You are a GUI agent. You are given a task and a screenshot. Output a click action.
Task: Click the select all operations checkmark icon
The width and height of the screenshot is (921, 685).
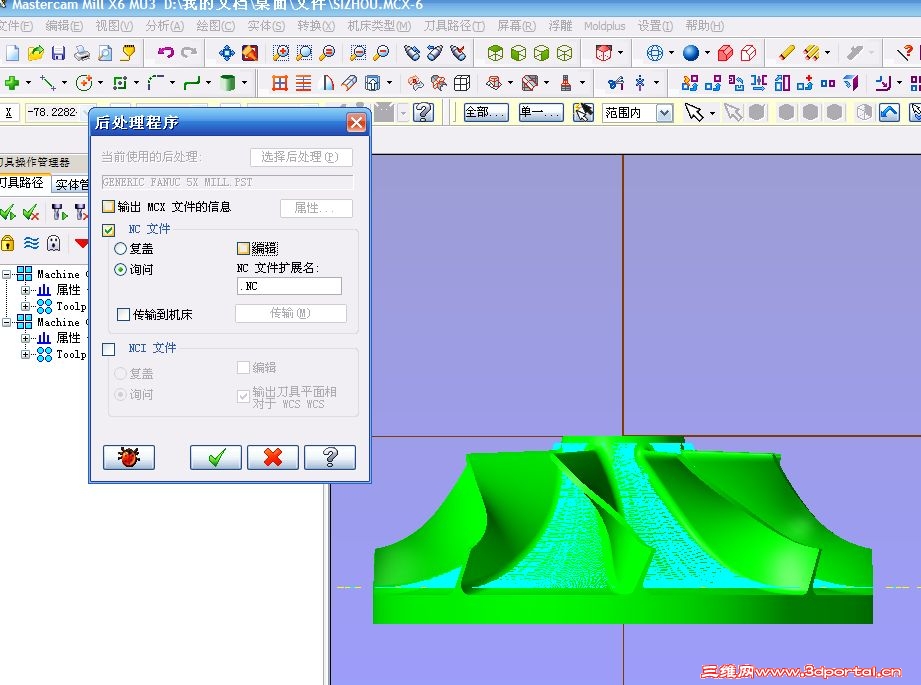pos(8,212)
